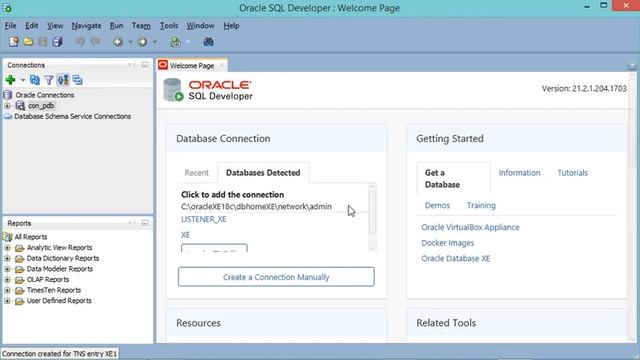Open the Edit menu
640x360 pixels.
[31, 26]
